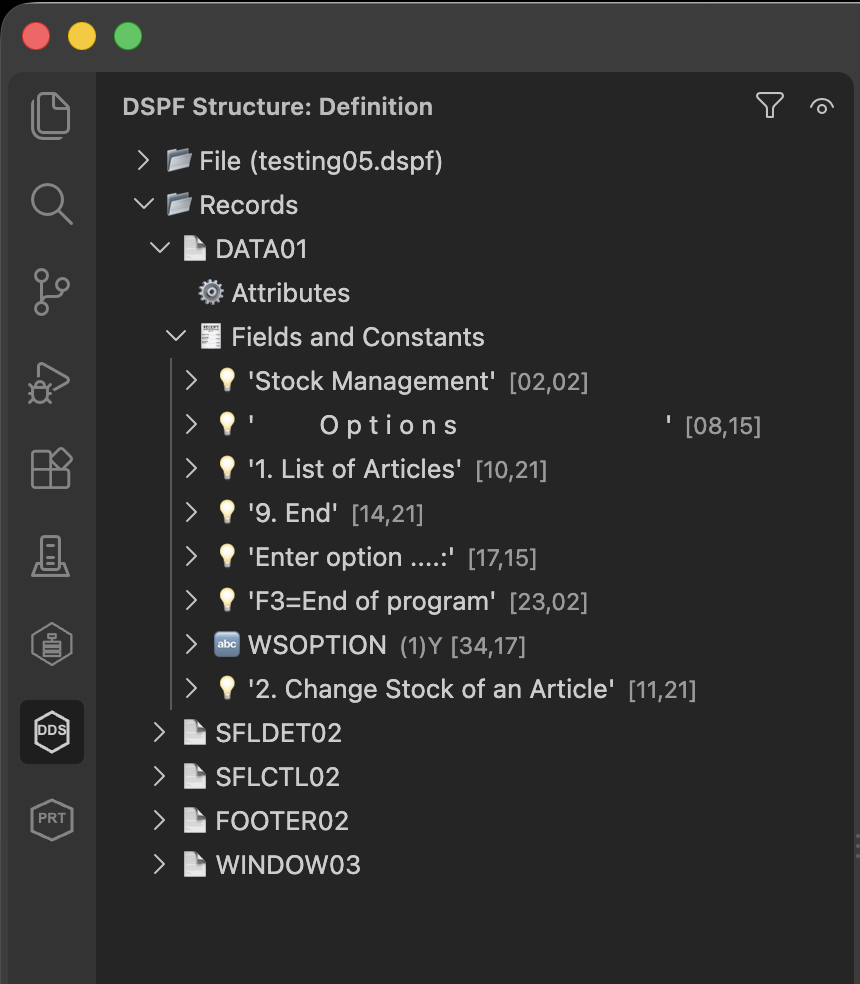Viewport: 860px width, 984px height.
Task: Open the Run and Debug view
Action: click(49, 382)
